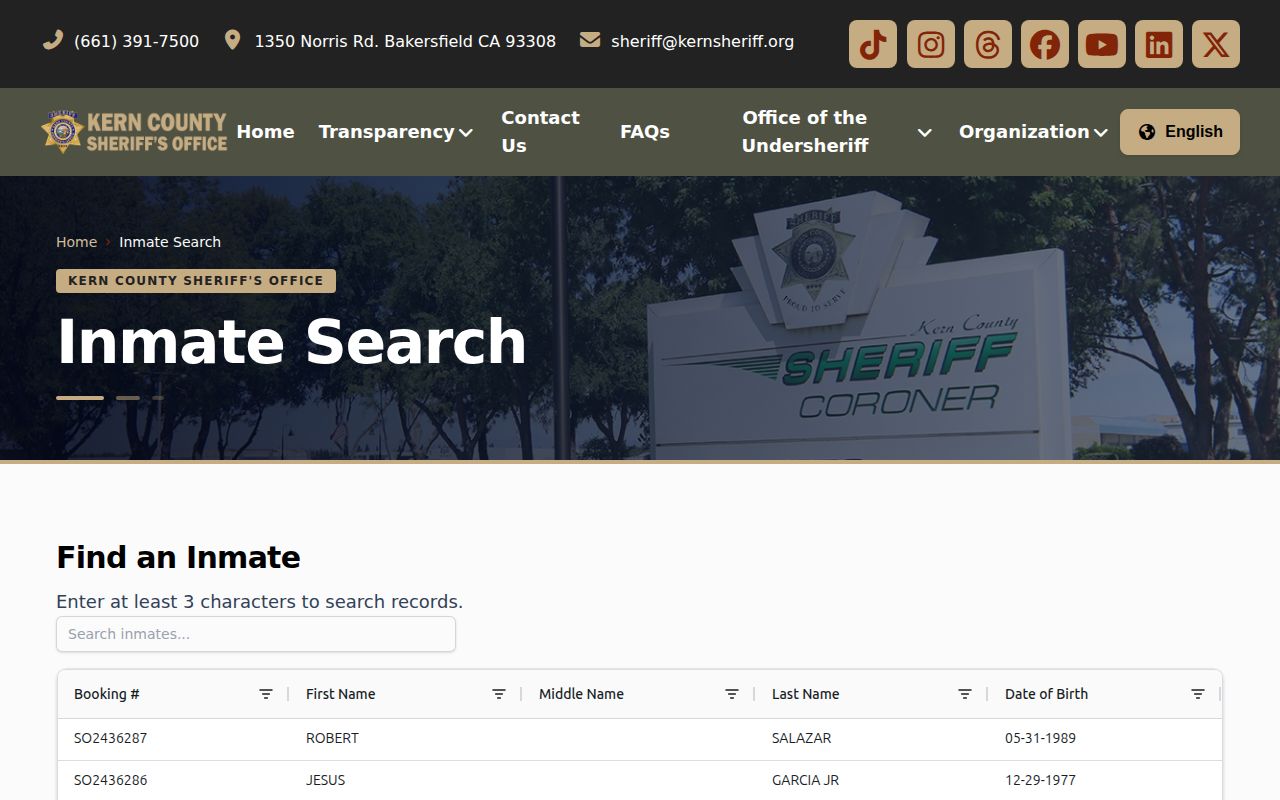Open the X (Twitter) icon
Image resolution: width=1280 pixels, height=800 pixels.
(1216, 44)
